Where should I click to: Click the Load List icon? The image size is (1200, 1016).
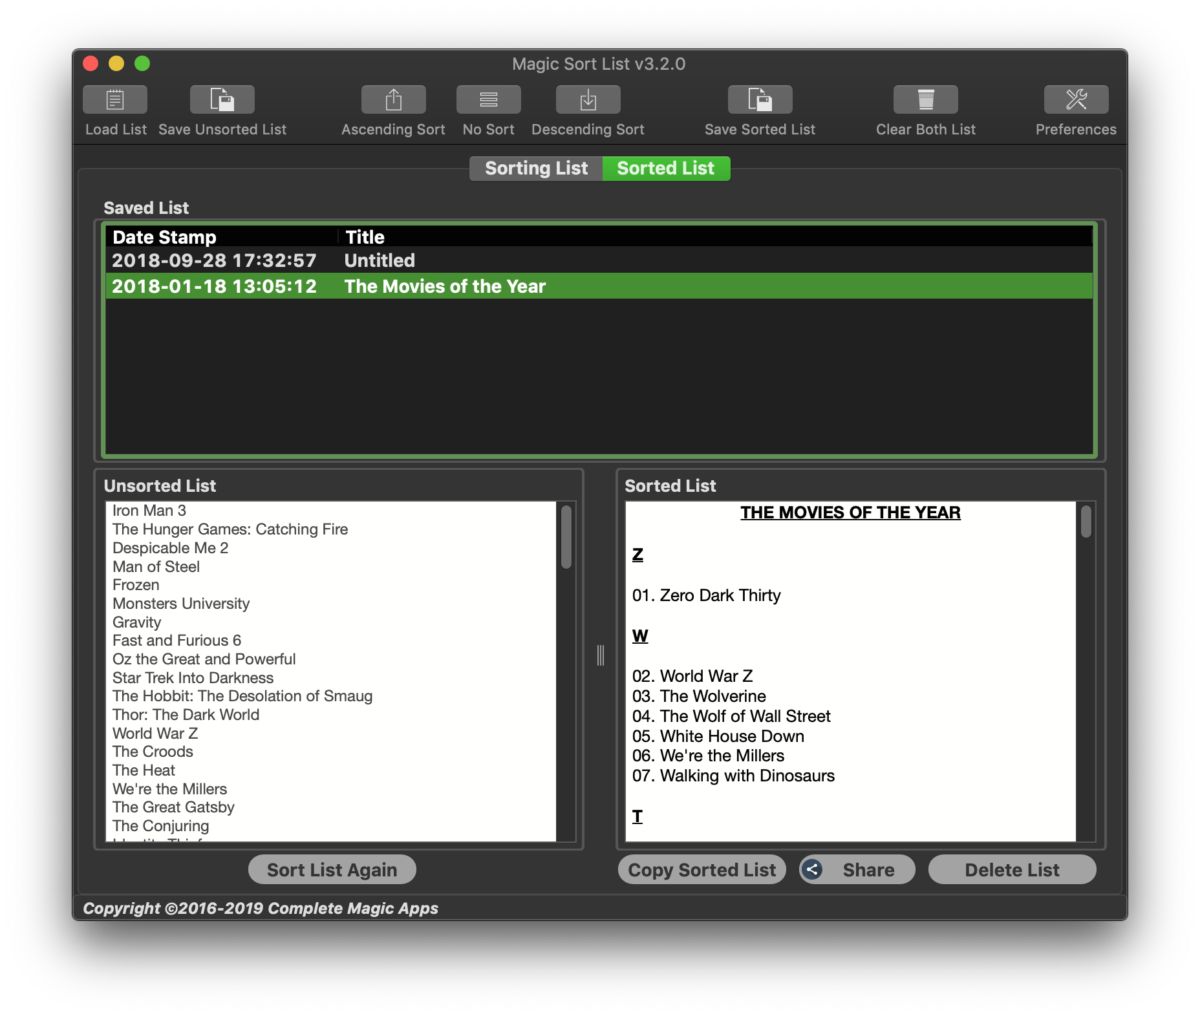pos(115,99)
